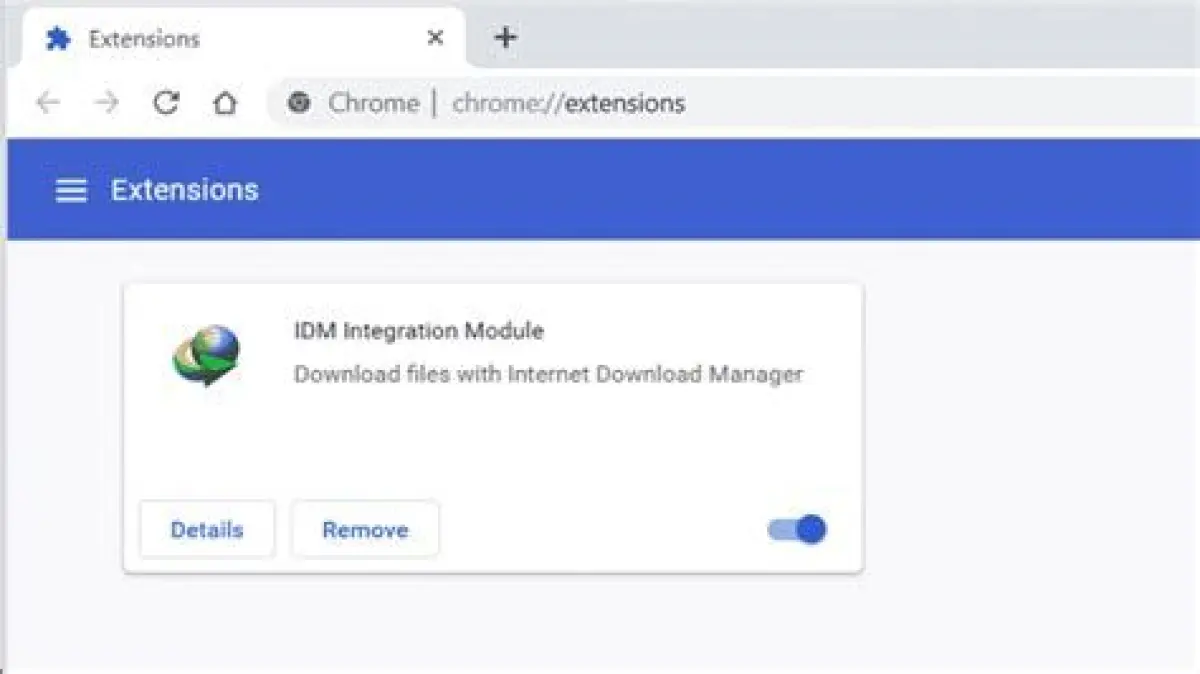
Task: Open the Extensions hamburger main menu
Action: tap(71, 190)
